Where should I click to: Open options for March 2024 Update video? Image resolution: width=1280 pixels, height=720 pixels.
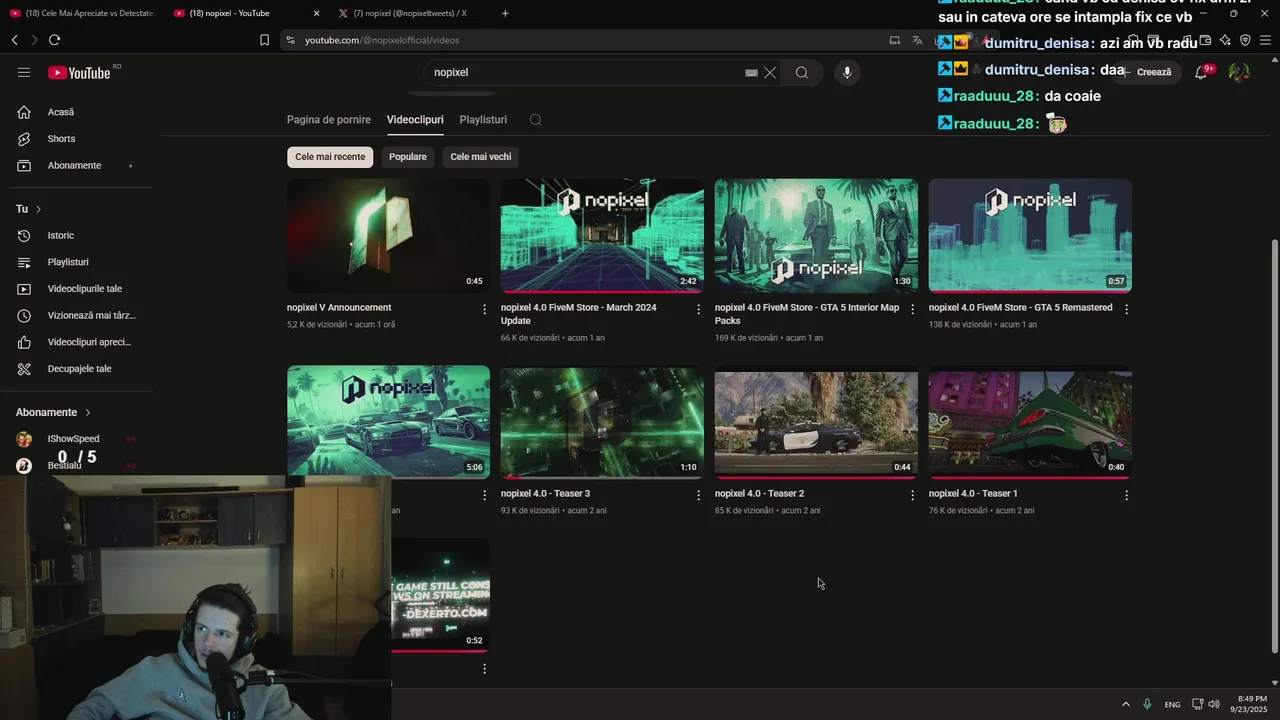click(x=699, y=309)
